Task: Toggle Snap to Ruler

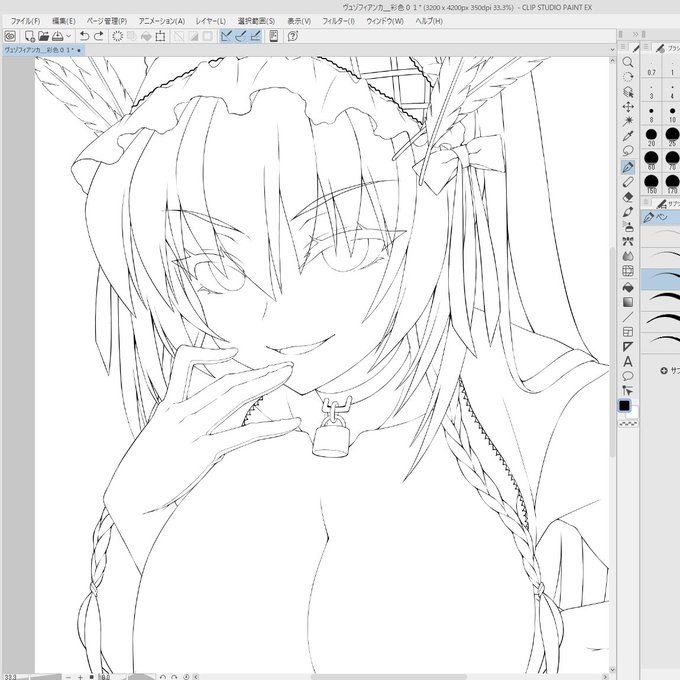Action: [x=226, y=36]
